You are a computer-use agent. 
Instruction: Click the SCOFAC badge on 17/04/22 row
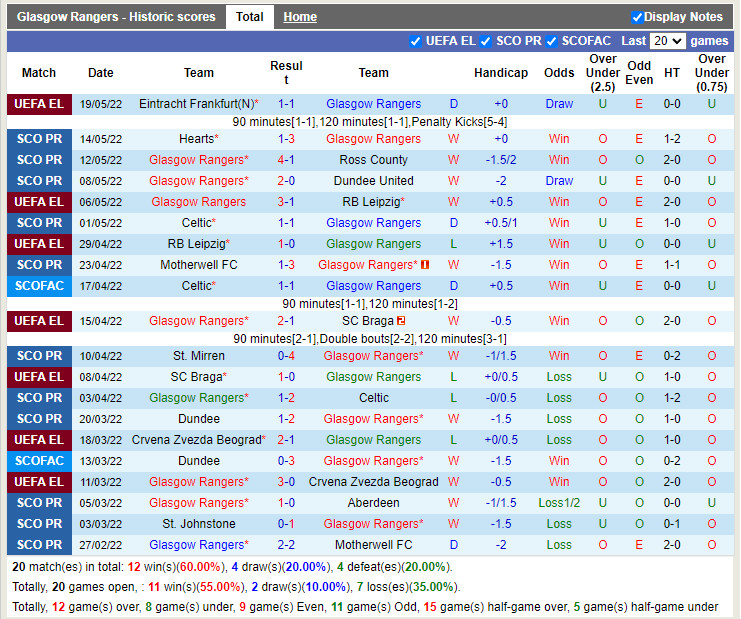coord(39,286)
